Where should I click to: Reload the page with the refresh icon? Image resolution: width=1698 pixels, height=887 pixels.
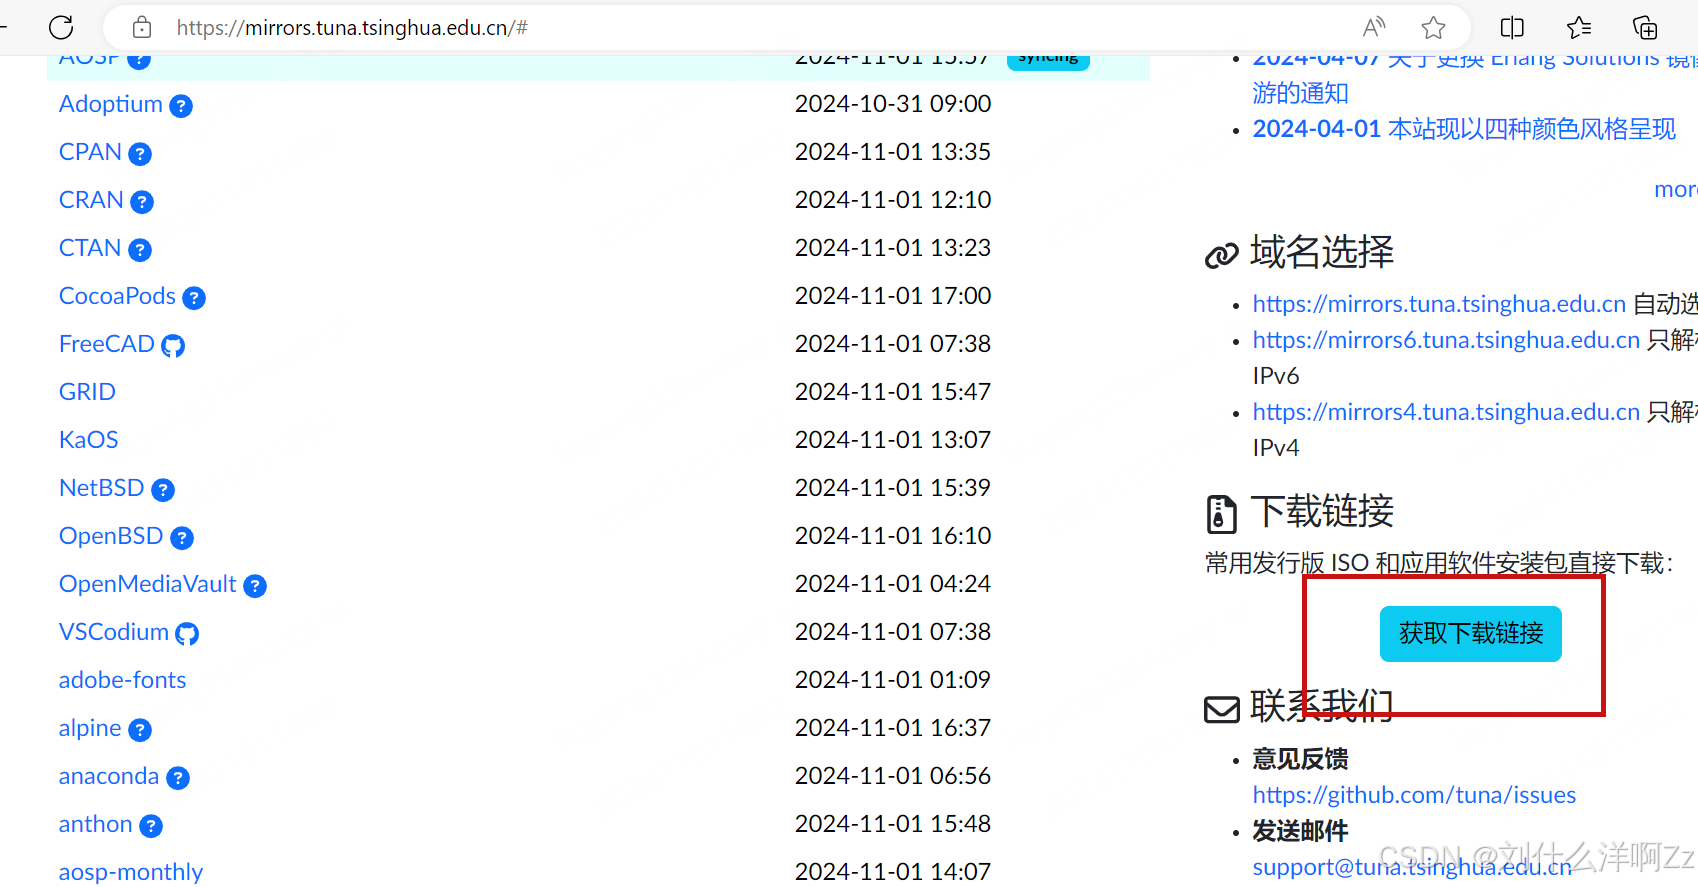click(x=61, y=28)
